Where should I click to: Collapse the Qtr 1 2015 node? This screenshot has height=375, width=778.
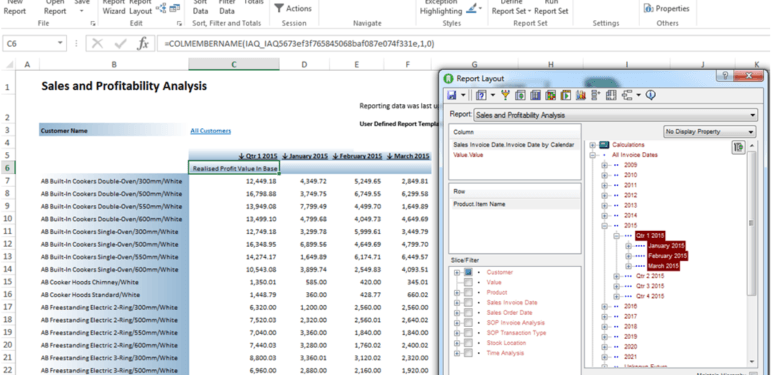click(x=617, y=236)
